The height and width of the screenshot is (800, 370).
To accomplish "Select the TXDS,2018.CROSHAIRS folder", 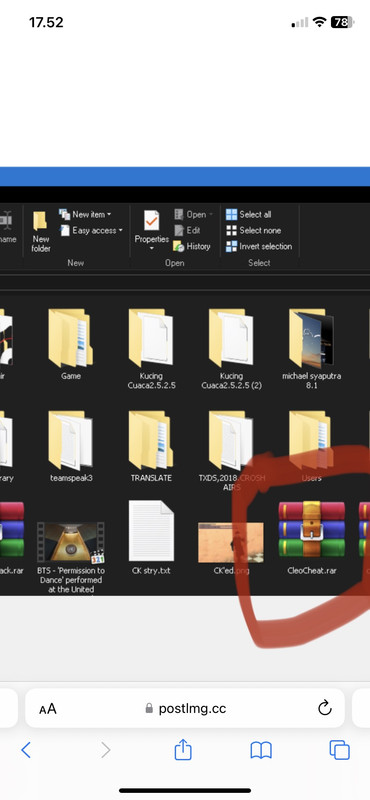I will pos(231,451).
